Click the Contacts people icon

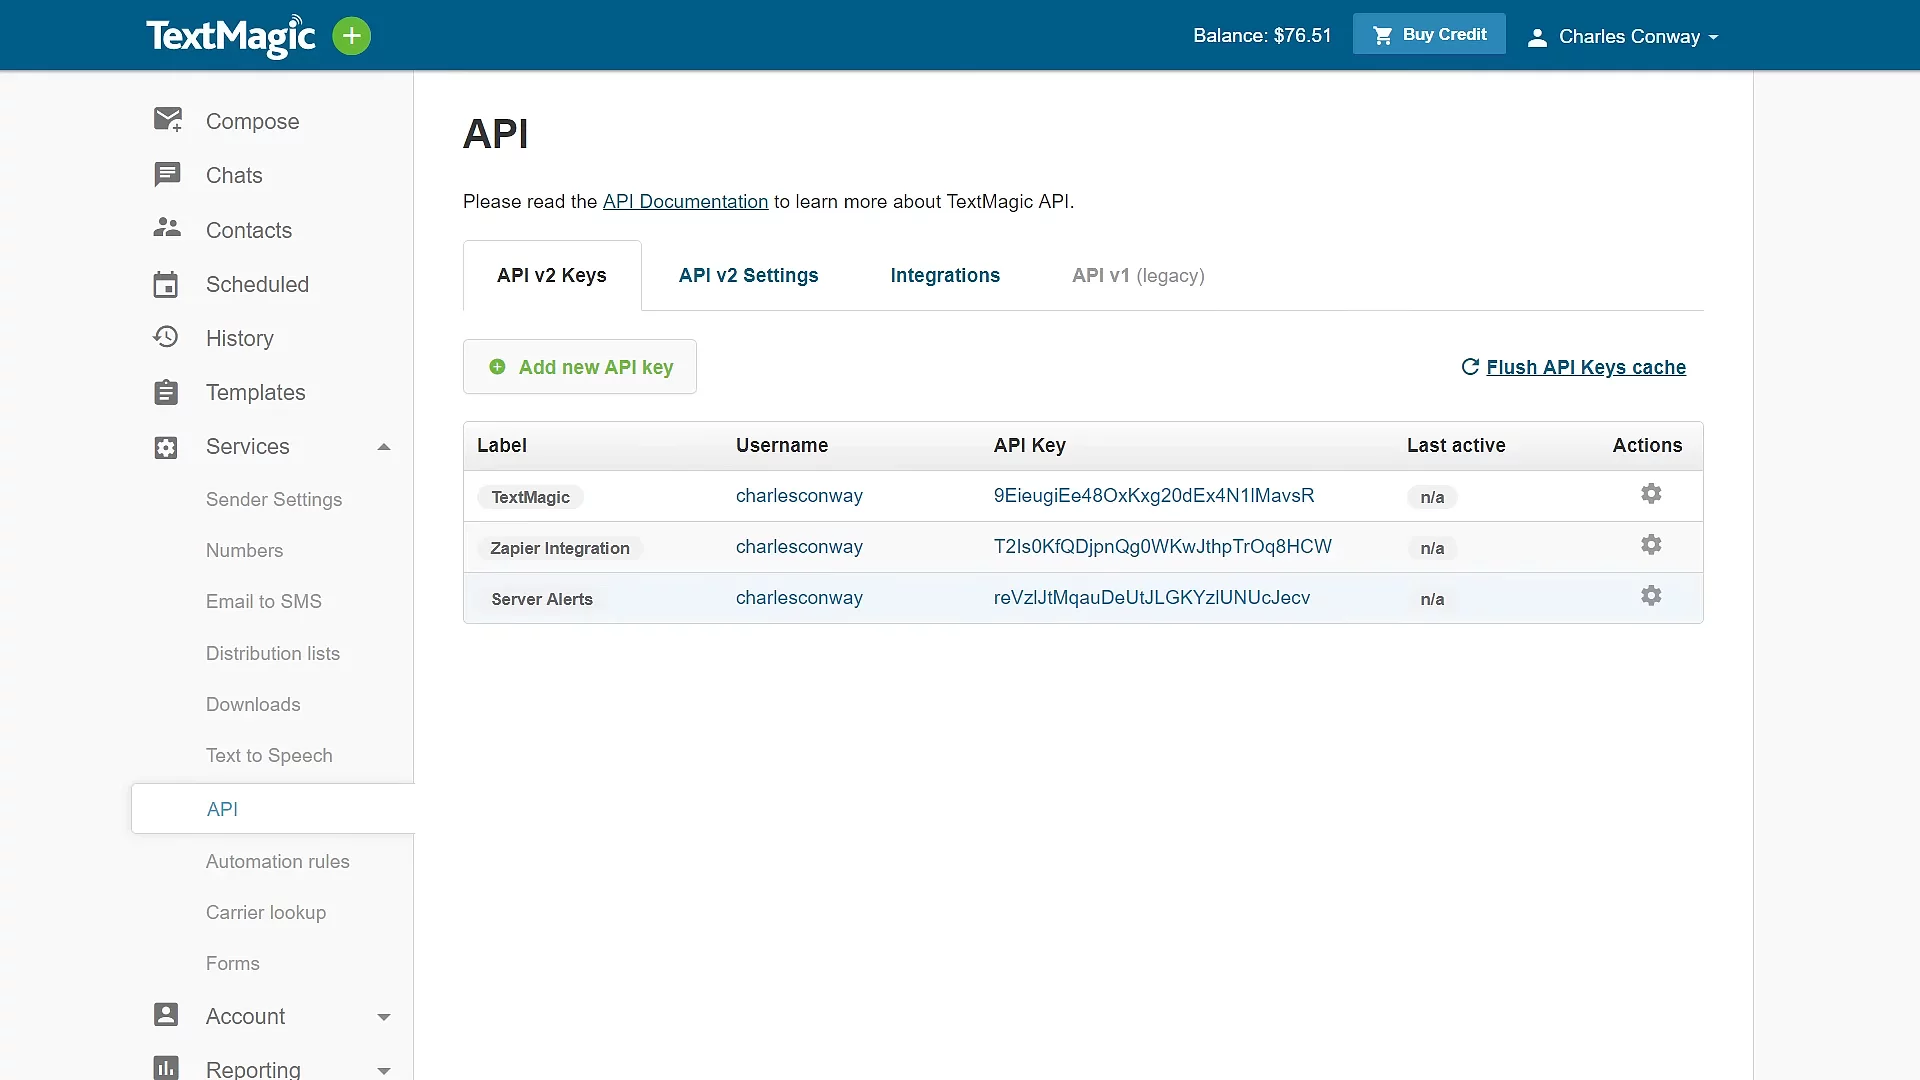pos(167,229)
